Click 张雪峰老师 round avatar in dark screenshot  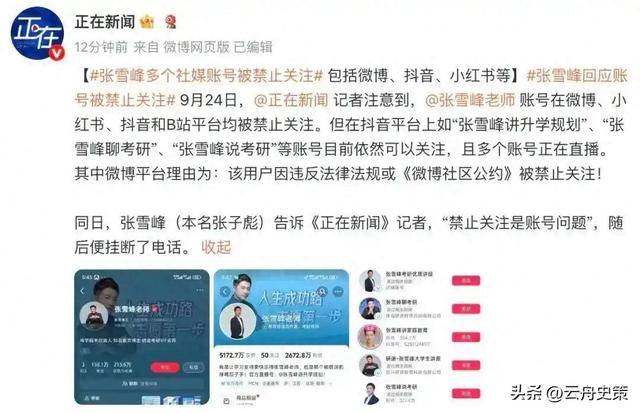click(94, 315)
